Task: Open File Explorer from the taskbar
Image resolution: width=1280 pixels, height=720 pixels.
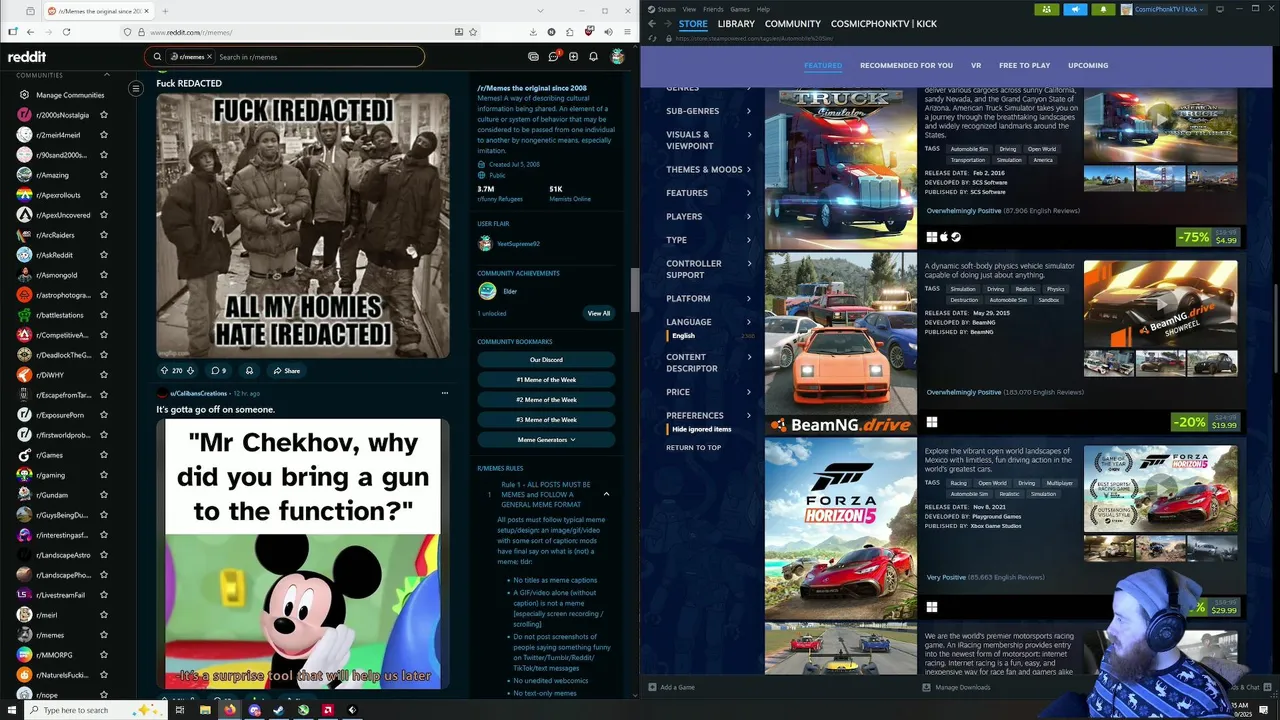Action: click(x=205, y=710)
